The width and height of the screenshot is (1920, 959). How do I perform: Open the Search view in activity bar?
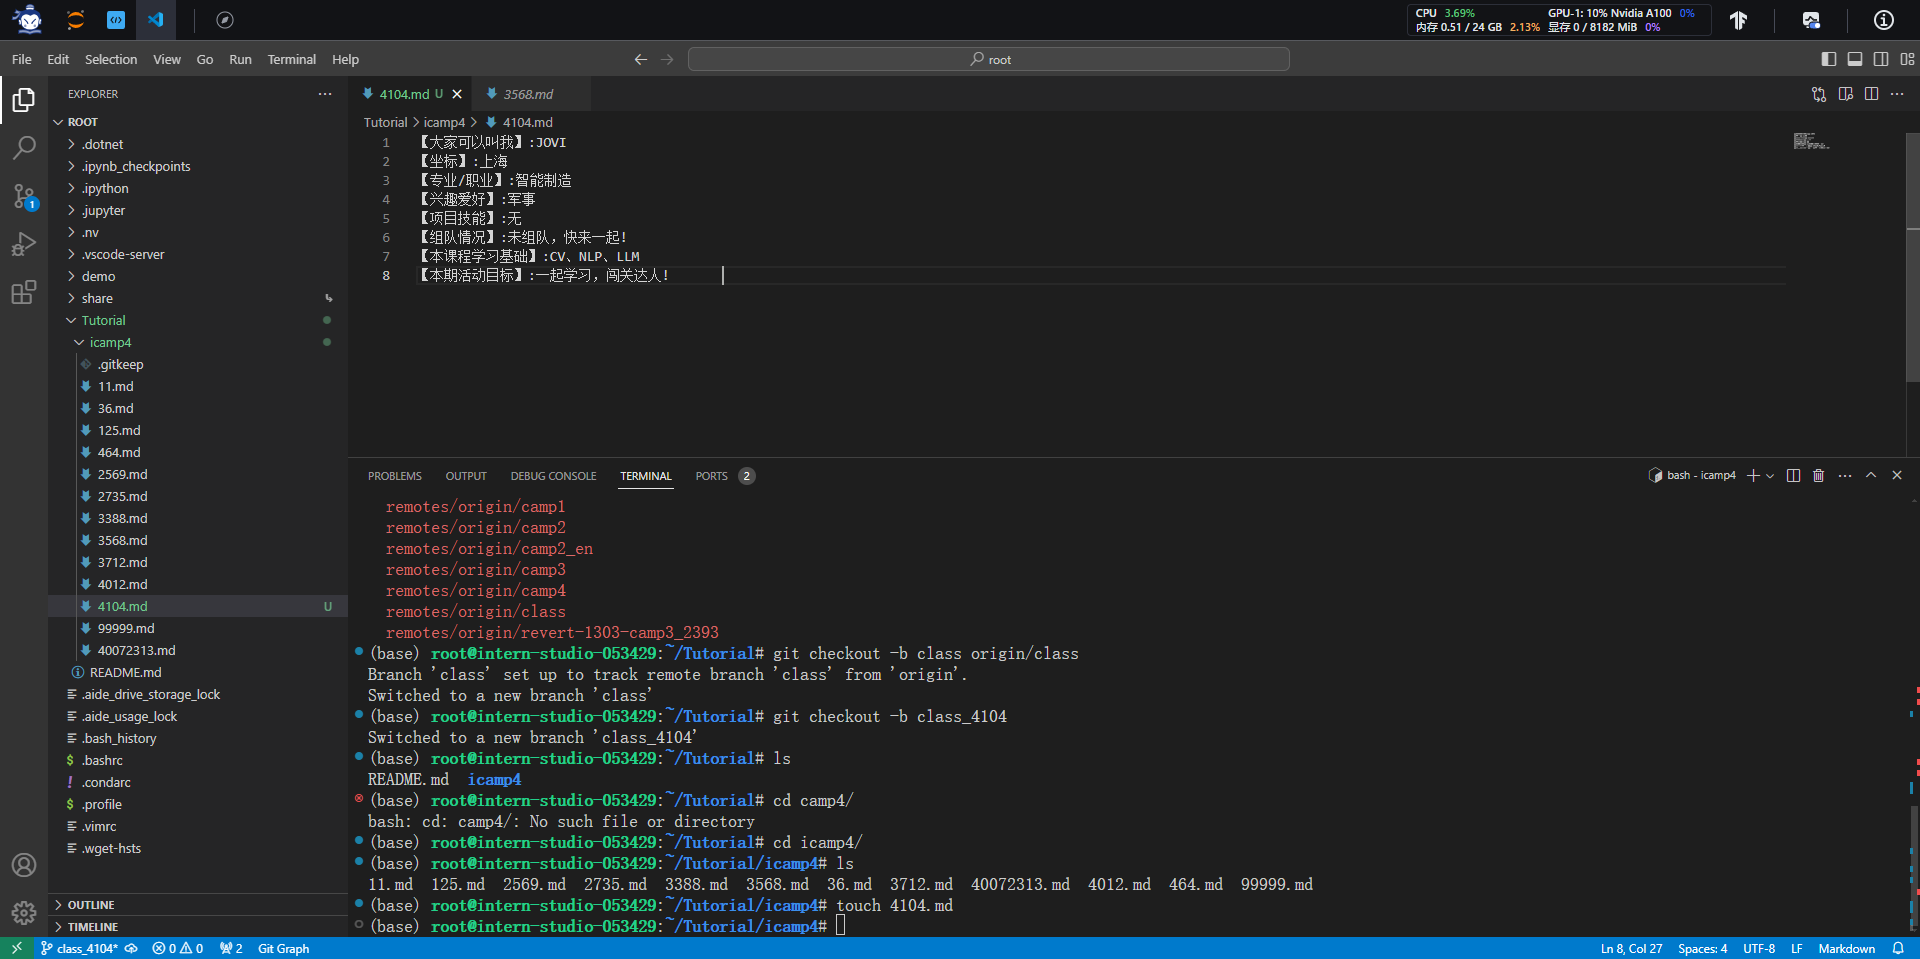(x=24, y=148)
